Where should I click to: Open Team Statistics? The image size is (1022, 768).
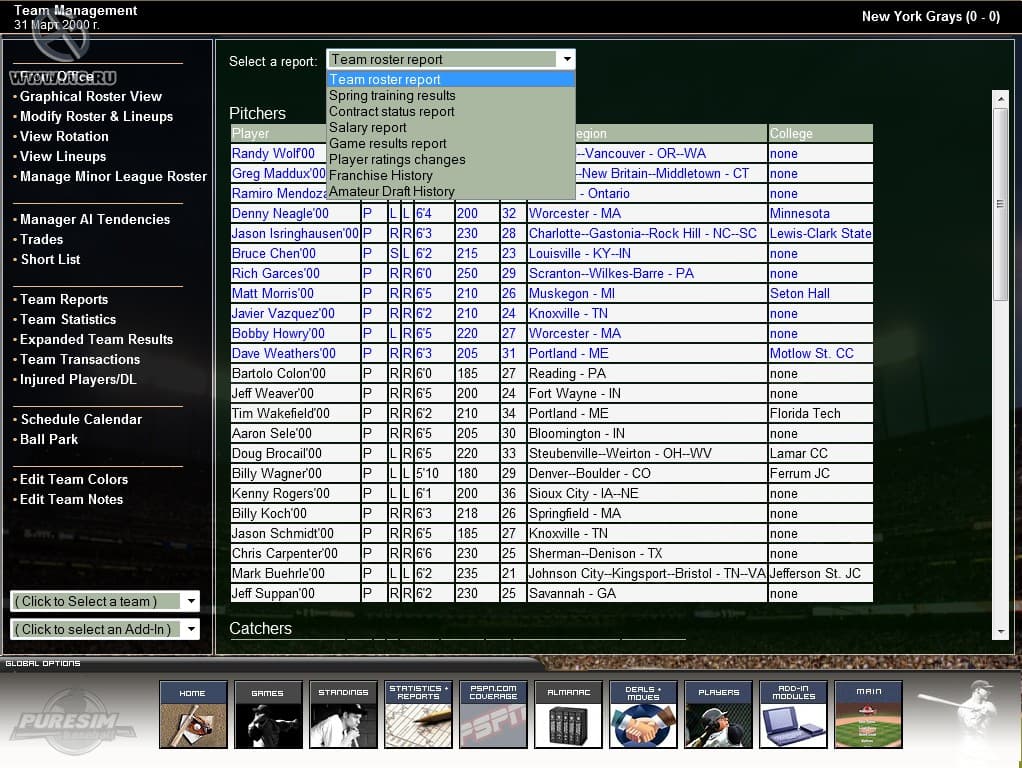pos(68,319)
